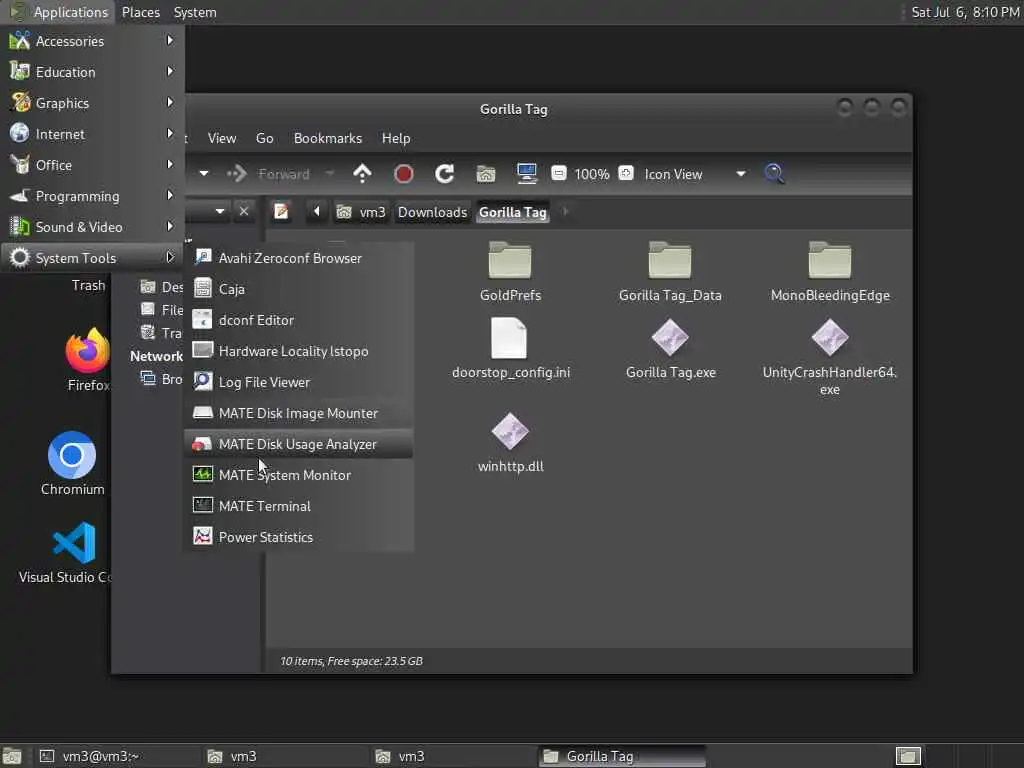Open the Go menu
The image size is (1024, 768).
coord(264,138)
